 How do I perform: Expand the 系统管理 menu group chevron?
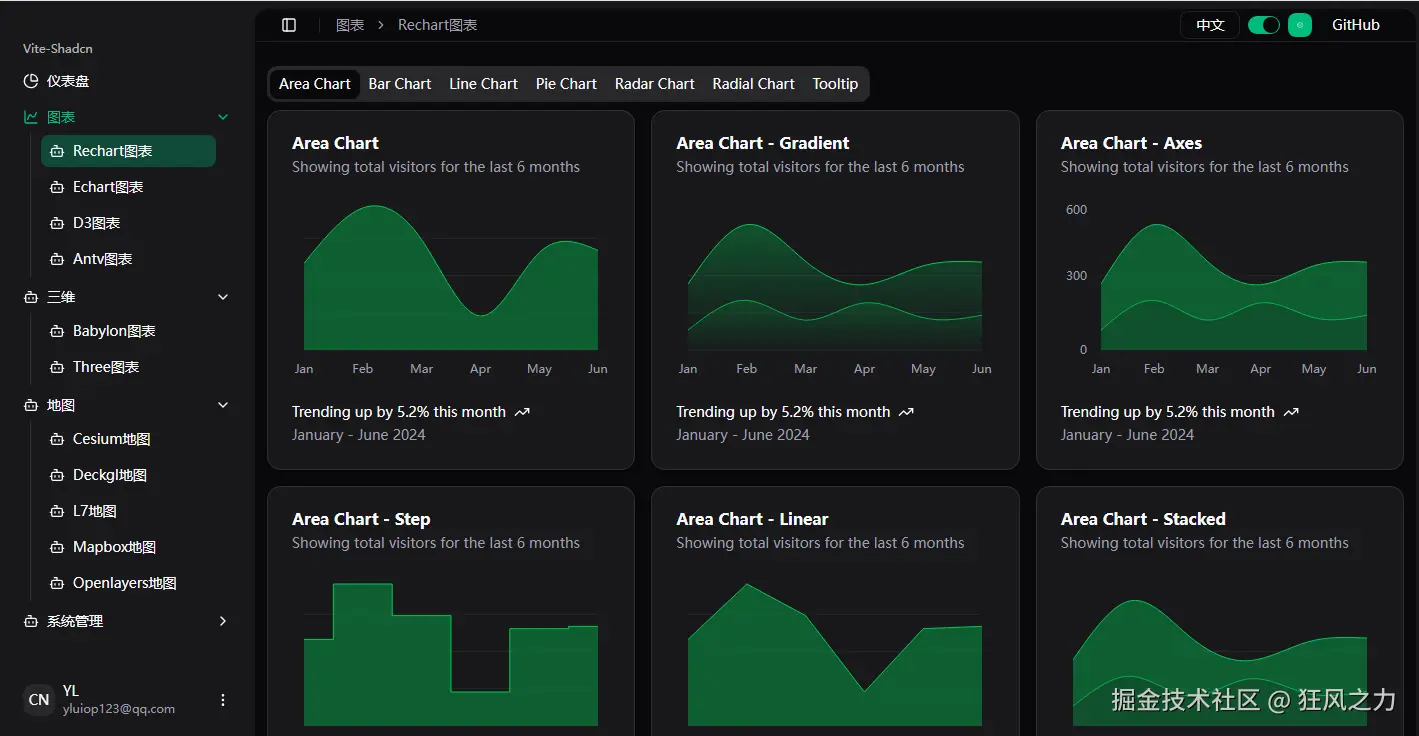pos(223,621)
